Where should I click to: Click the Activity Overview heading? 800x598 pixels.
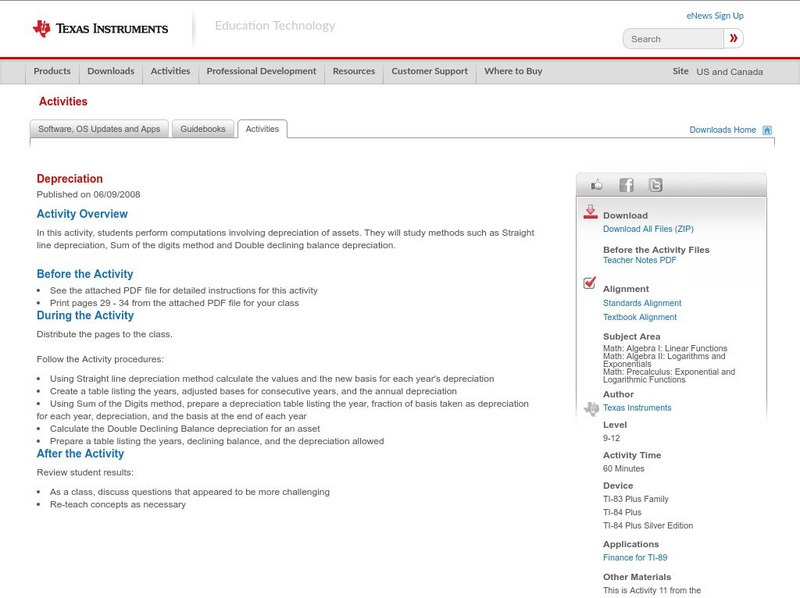tap(82, 214)
